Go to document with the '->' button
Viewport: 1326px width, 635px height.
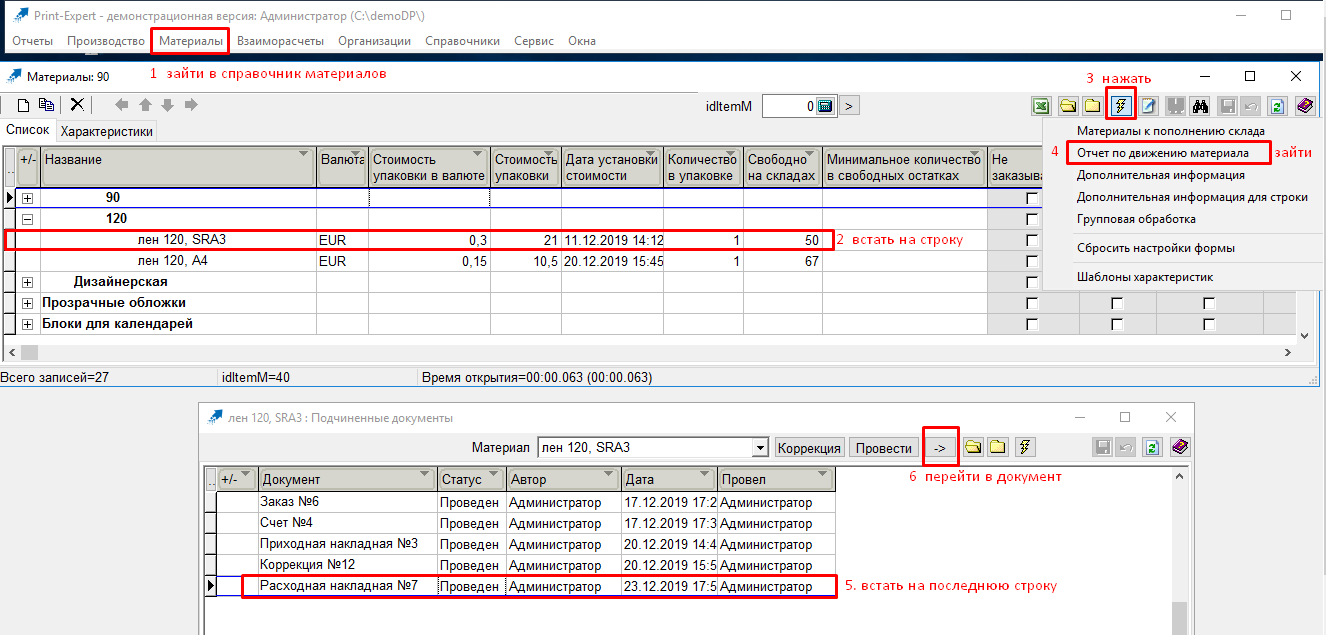(x=939, y=448)
